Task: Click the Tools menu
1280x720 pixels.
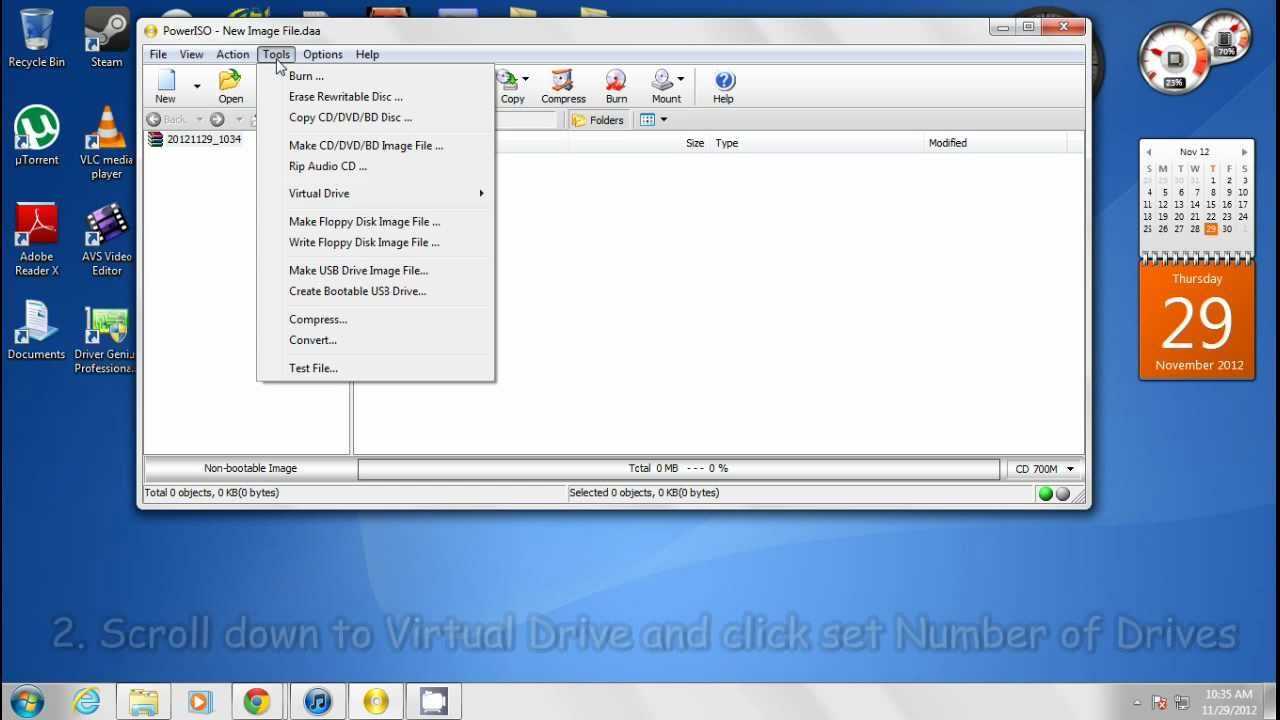Action: tap(276, 55)
